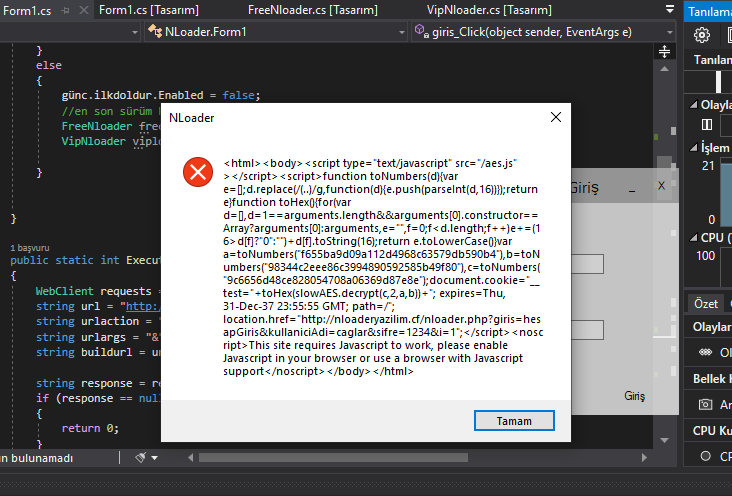Click the code cleanup brush icon

(x=141, y=458)
